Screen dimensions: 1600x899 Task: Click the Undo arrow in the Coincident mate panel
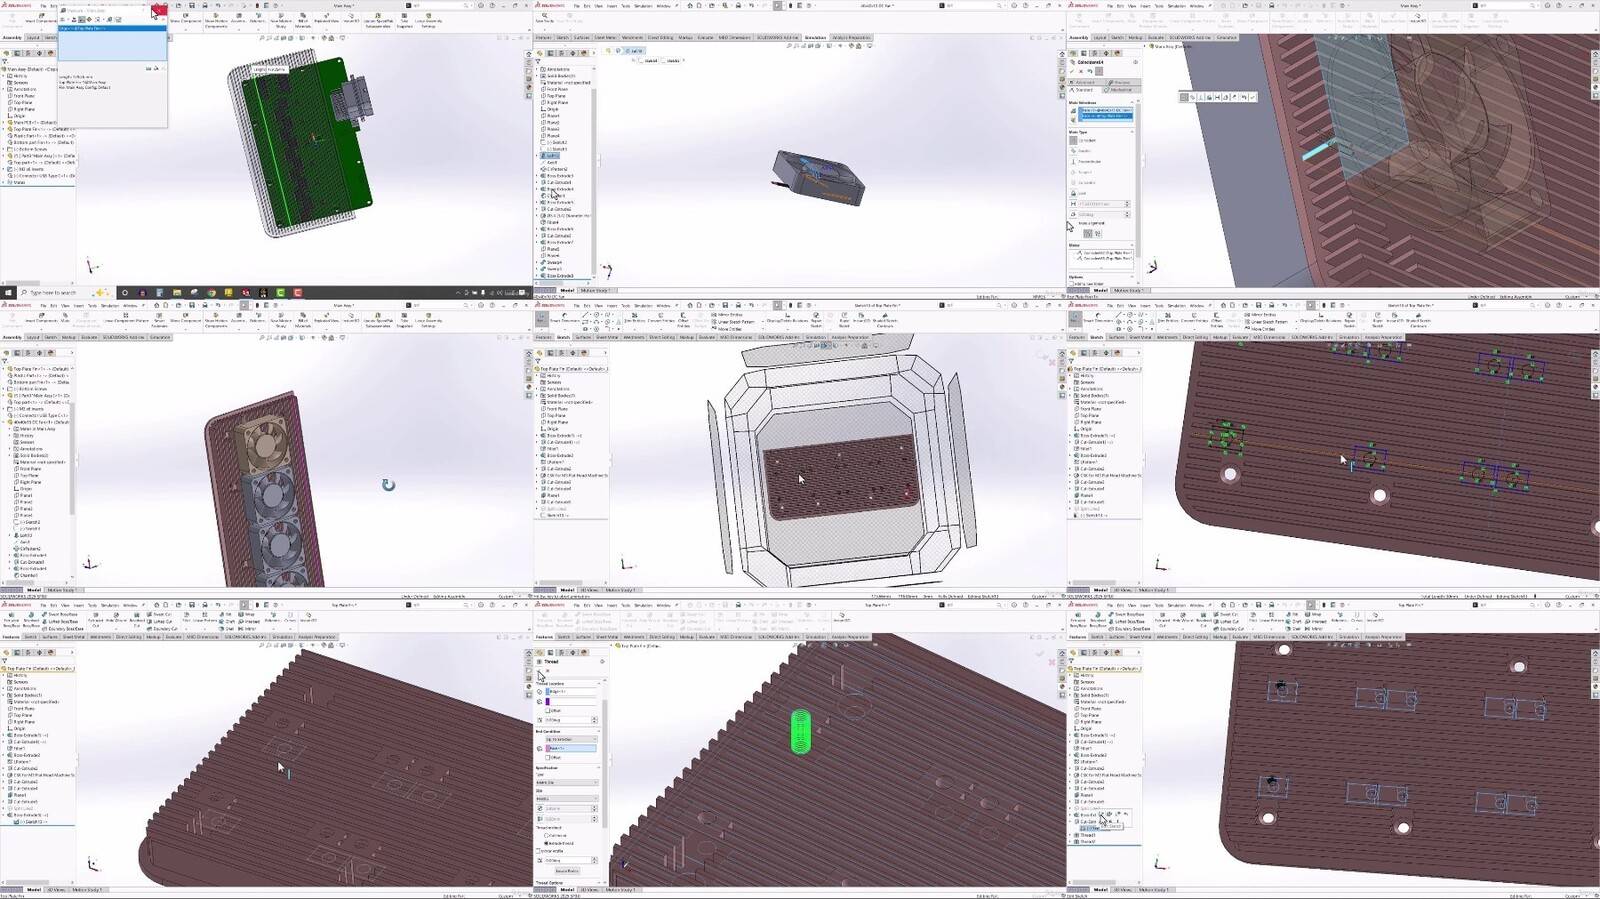pyautogui.click(x=1090, y=71)
